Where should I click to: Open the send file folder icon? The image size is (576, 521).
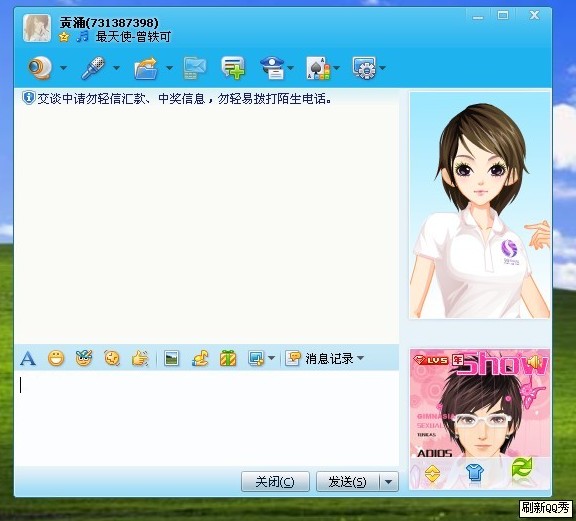click(146, 68)
